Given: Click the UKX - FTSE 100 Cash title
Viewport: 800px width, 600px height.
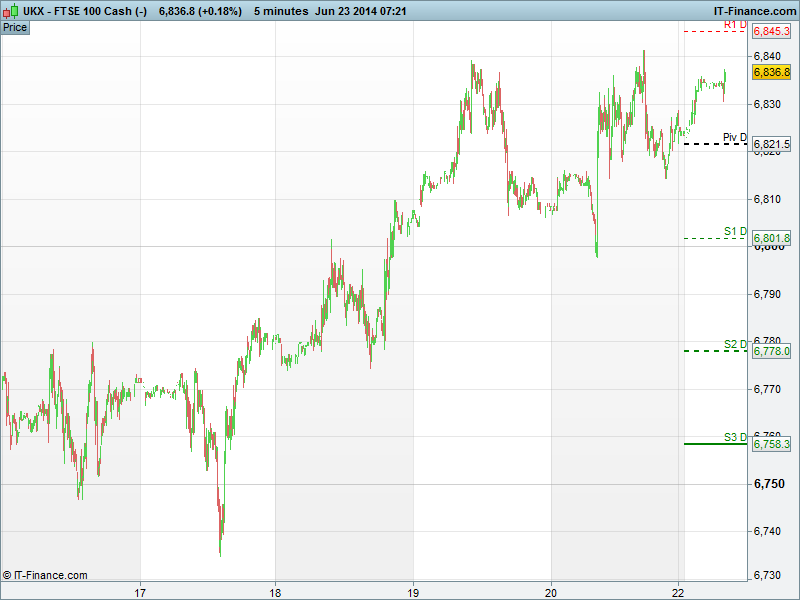Looking at the screenshot, I should [x=86, y=10].
